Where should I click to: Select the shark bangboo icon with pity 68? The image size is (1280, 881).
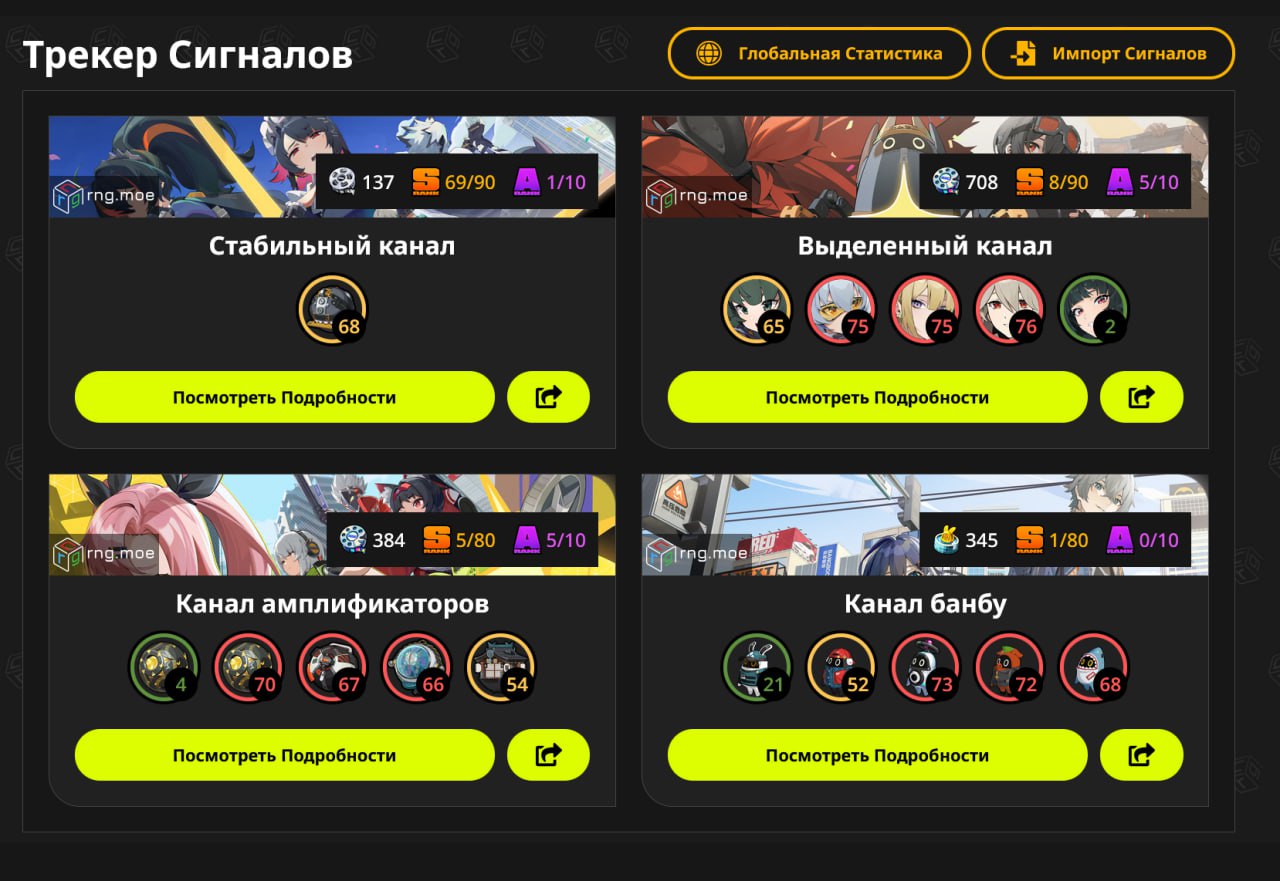pyautogui.click(x=1094, y=668)
